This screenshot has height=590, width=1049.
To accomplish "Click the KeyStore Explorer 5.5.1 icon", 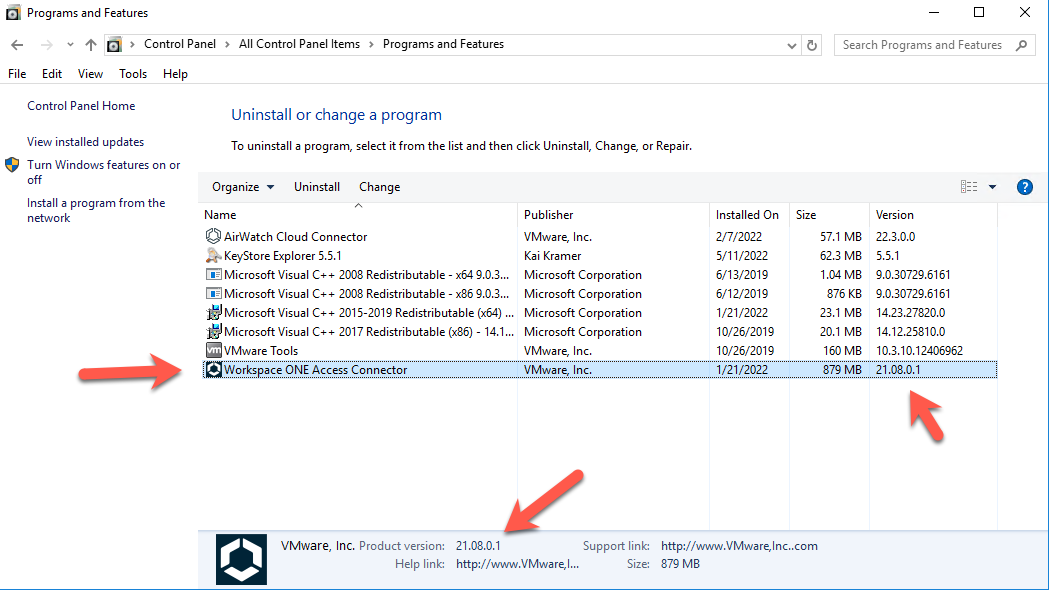I will 213,256.
